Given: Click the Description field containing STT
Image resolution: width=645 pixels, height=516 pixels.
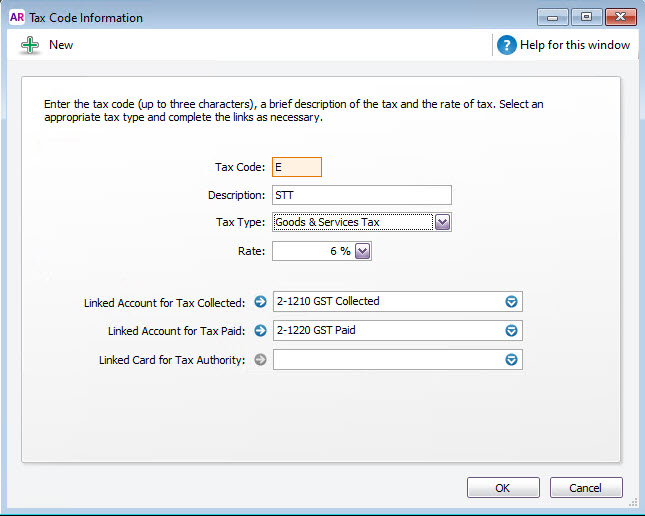Looking at the screenshot, I should click(x=362, y=195).
